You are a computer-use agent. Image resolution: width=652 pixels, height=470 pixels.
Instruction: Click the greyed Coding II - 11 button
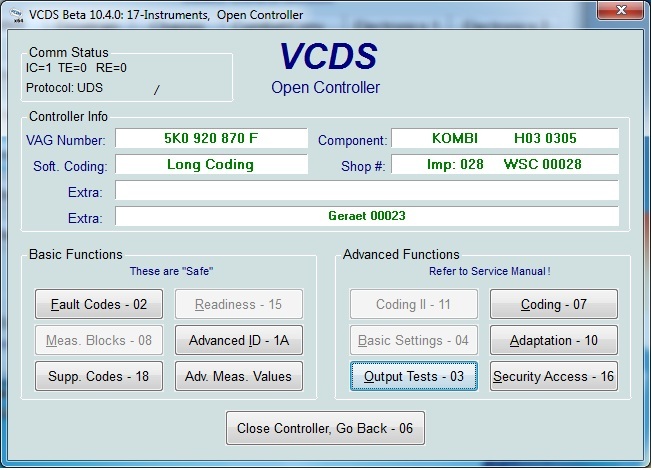pyautogui.click(x=414, y=304)
